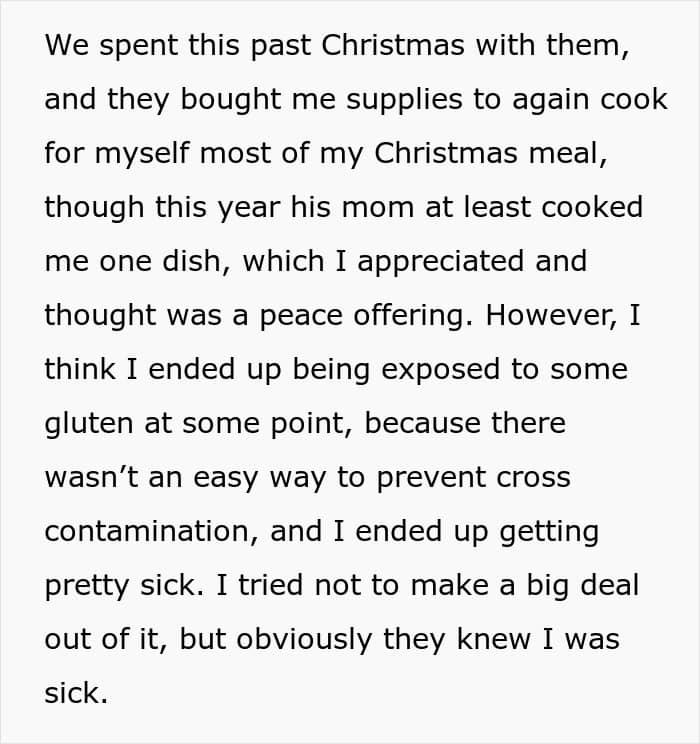Viewport: 700px width, 744px height.
Task: Click the word "thought" starting the sixth line
Action: click(x=100, y=316)
